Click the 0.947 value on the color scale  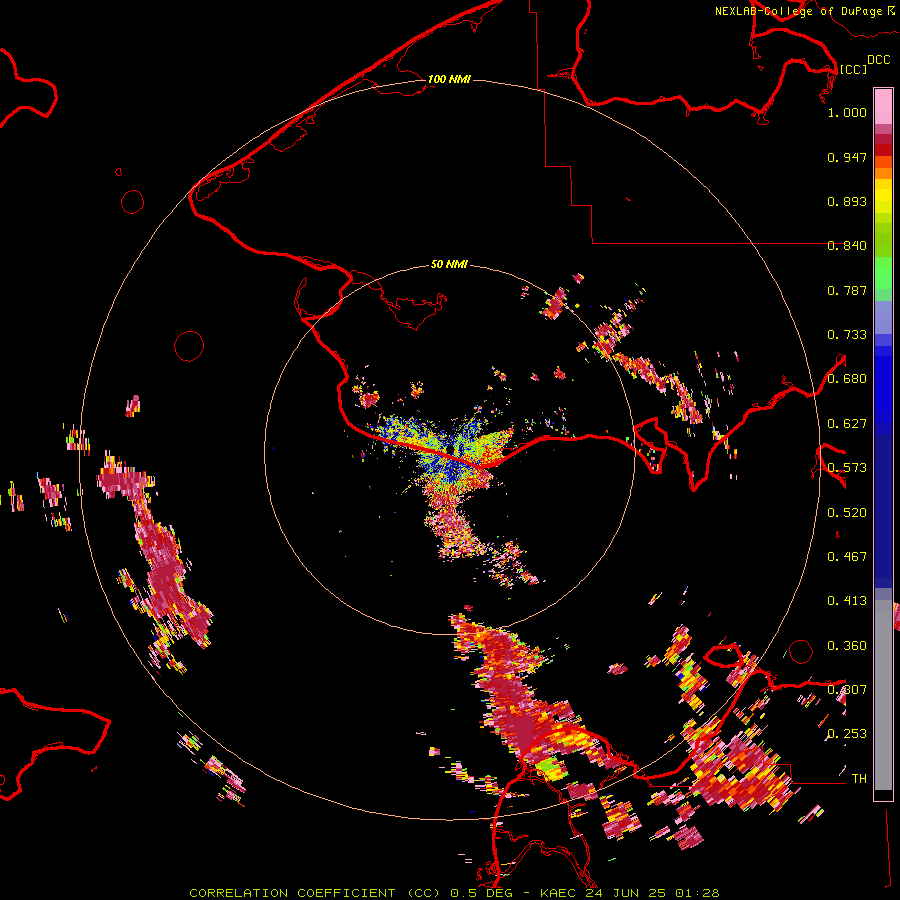click(x=847, y=157)
